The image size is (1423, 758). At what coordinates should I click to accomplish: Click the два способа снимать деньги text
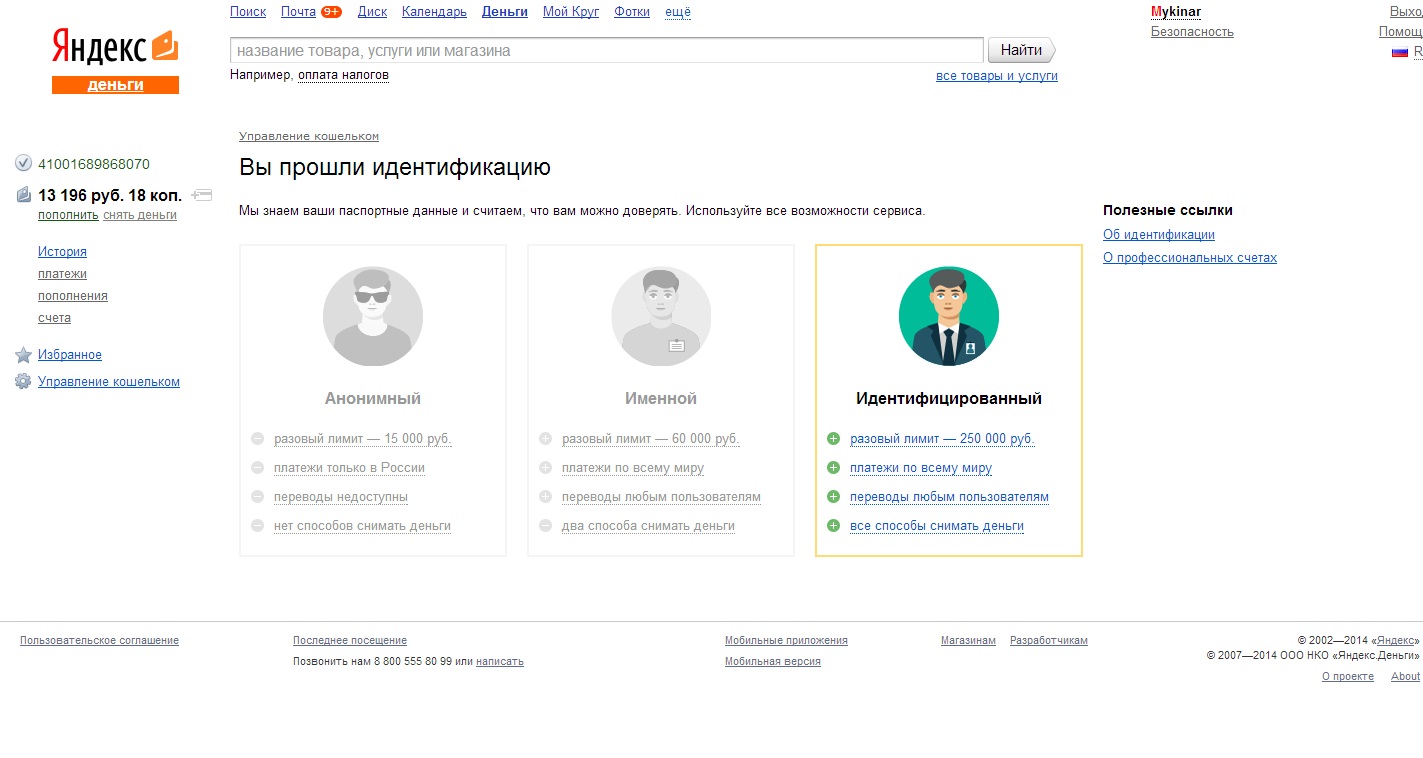(x=648, y=526)
